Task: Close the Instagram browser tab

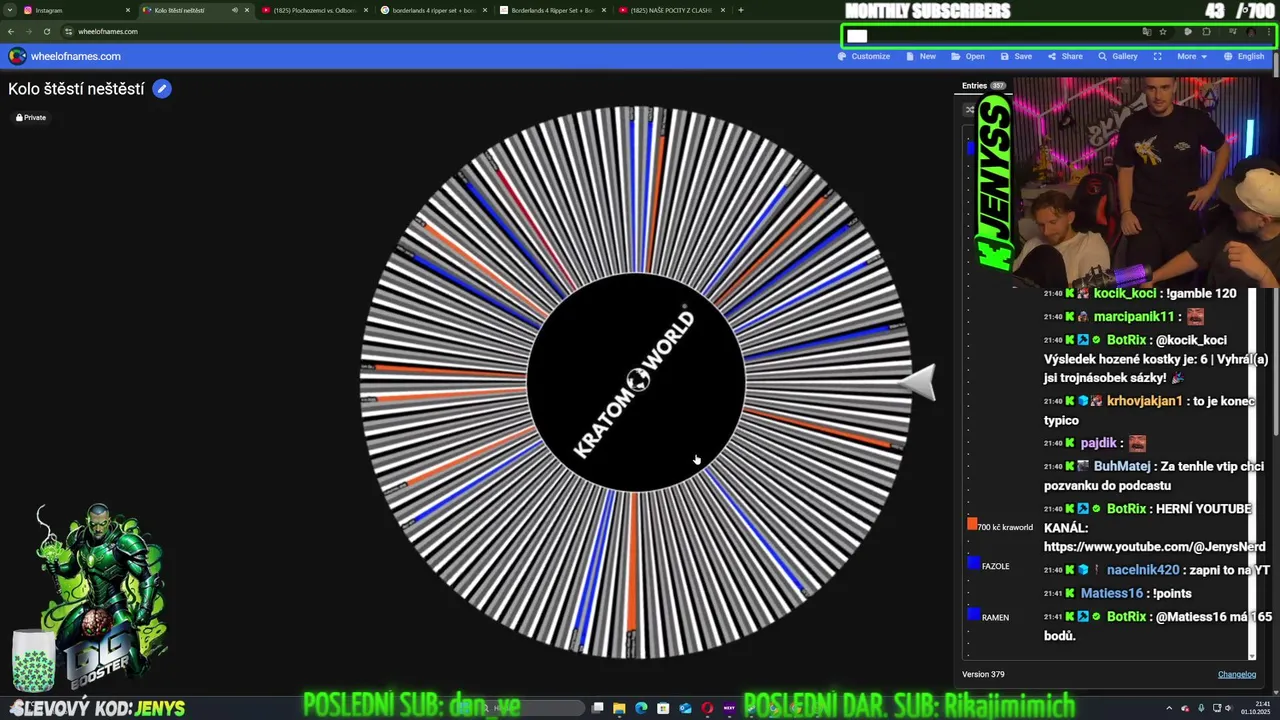Action: 128,10
